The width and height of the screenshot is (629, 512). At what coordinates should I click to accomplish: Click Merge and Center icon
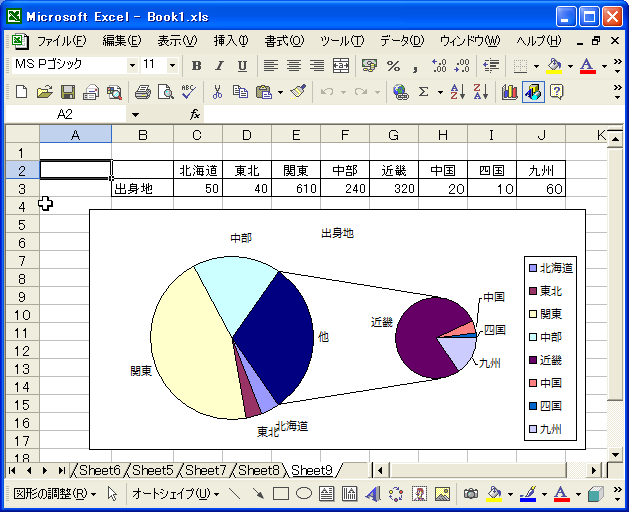coord(341,65)
